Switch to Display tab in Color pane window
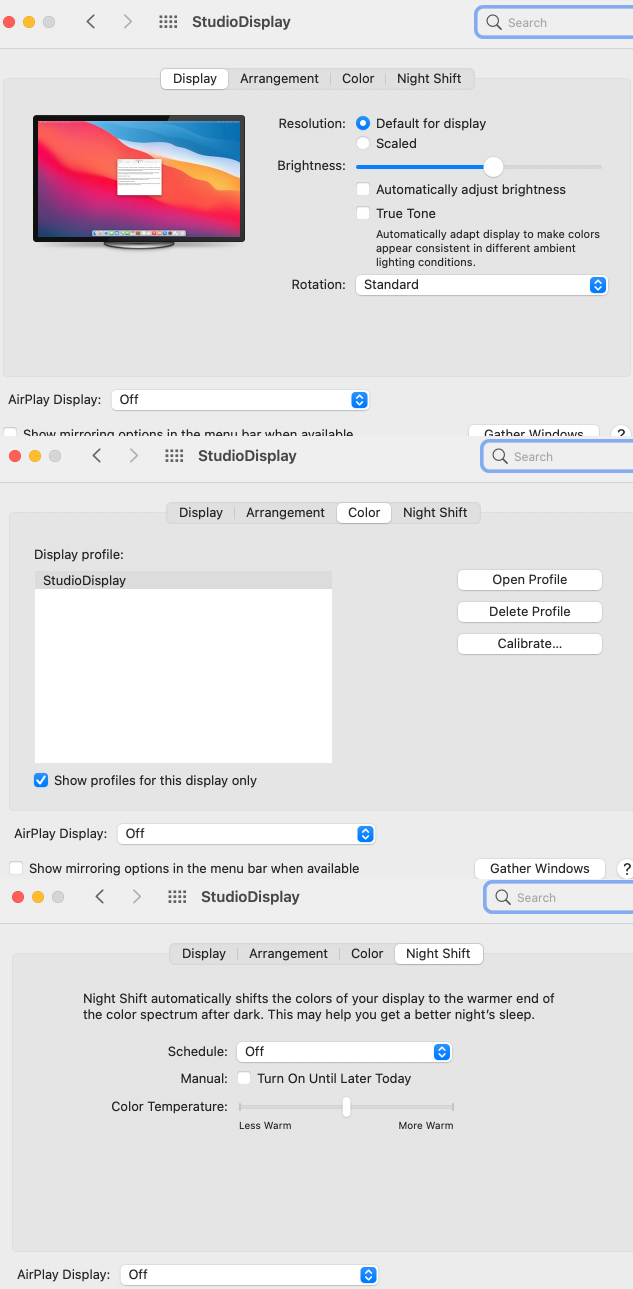The height and width of the screenshot is (1289, 633). coord(201,513)
